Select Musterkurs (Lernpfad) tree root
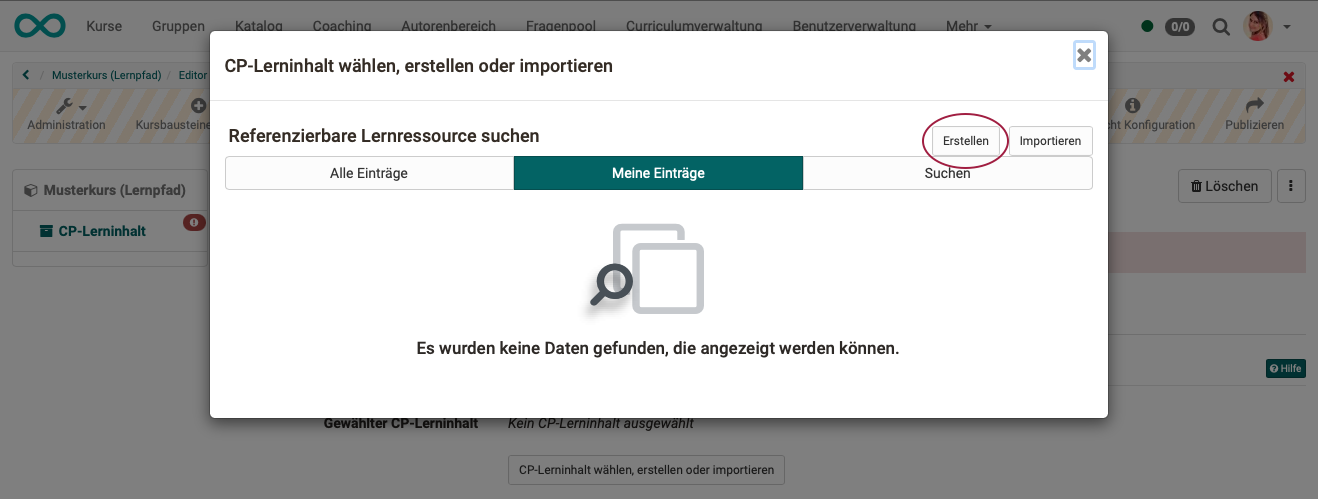1318x499 pixels. coord(114,190)
